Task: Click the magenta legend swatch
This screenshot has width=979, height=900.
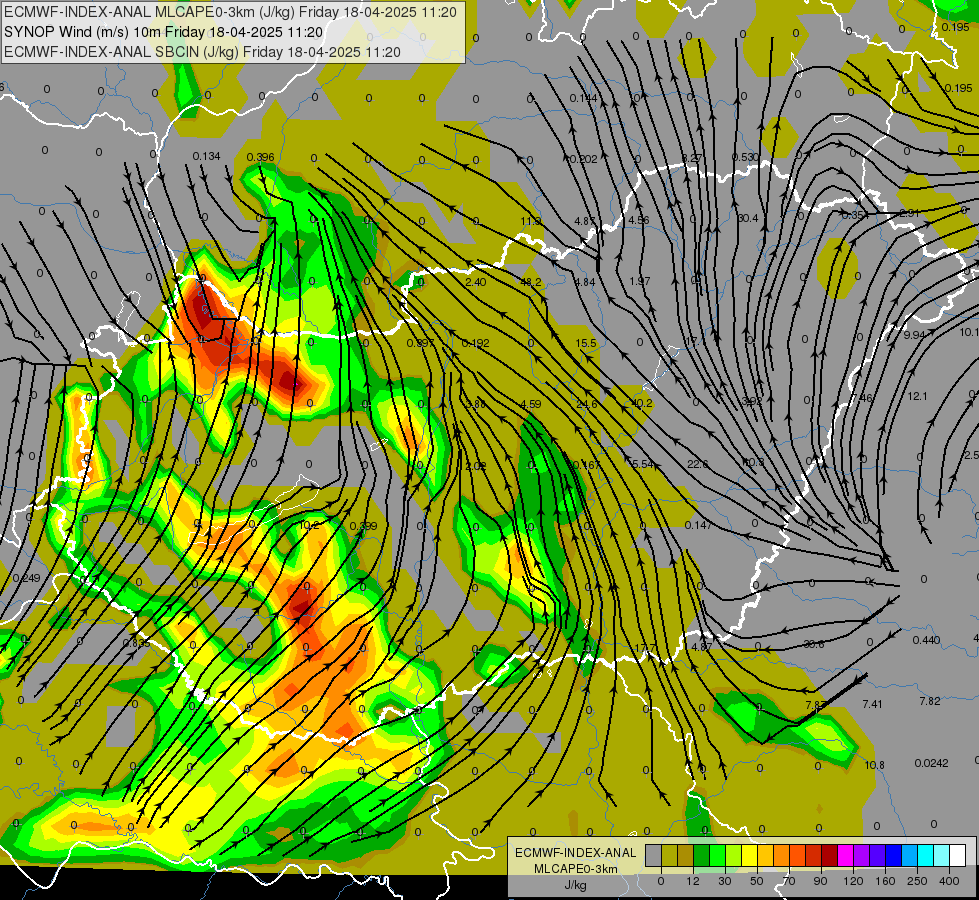Action: (x=846, y=856)
